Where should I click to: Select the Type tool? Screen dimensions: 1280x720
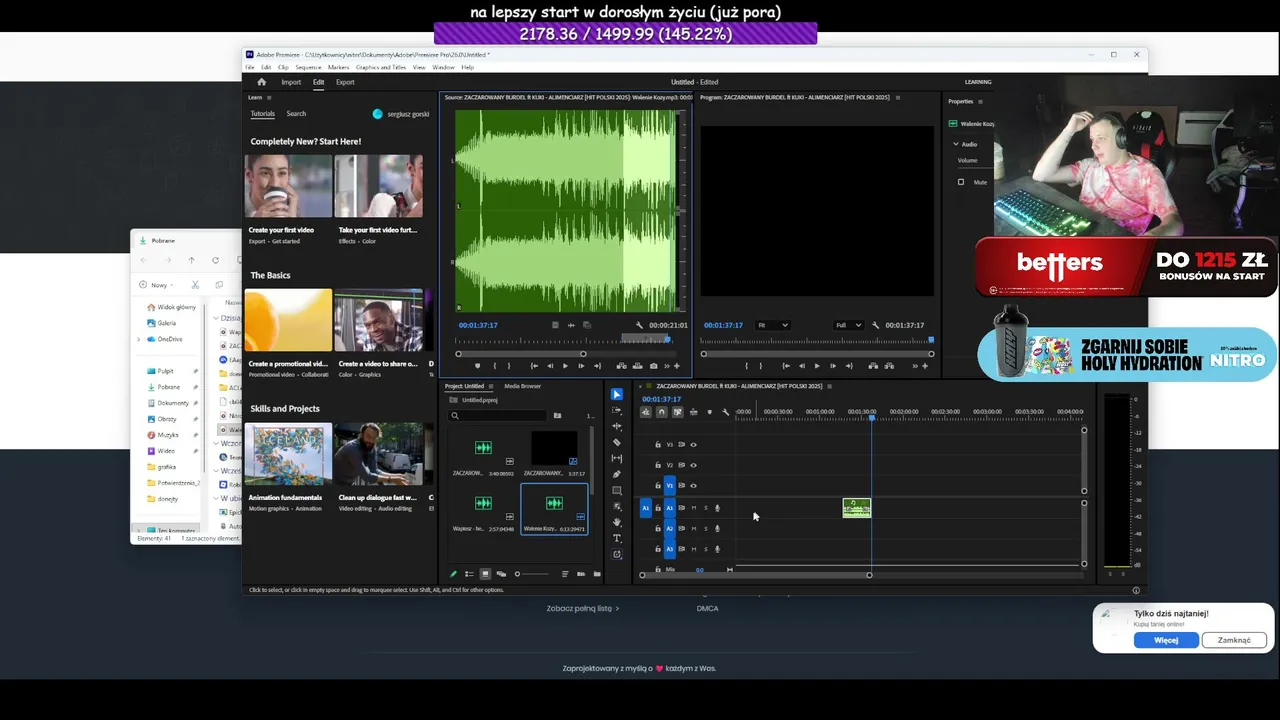coord(617,538)
